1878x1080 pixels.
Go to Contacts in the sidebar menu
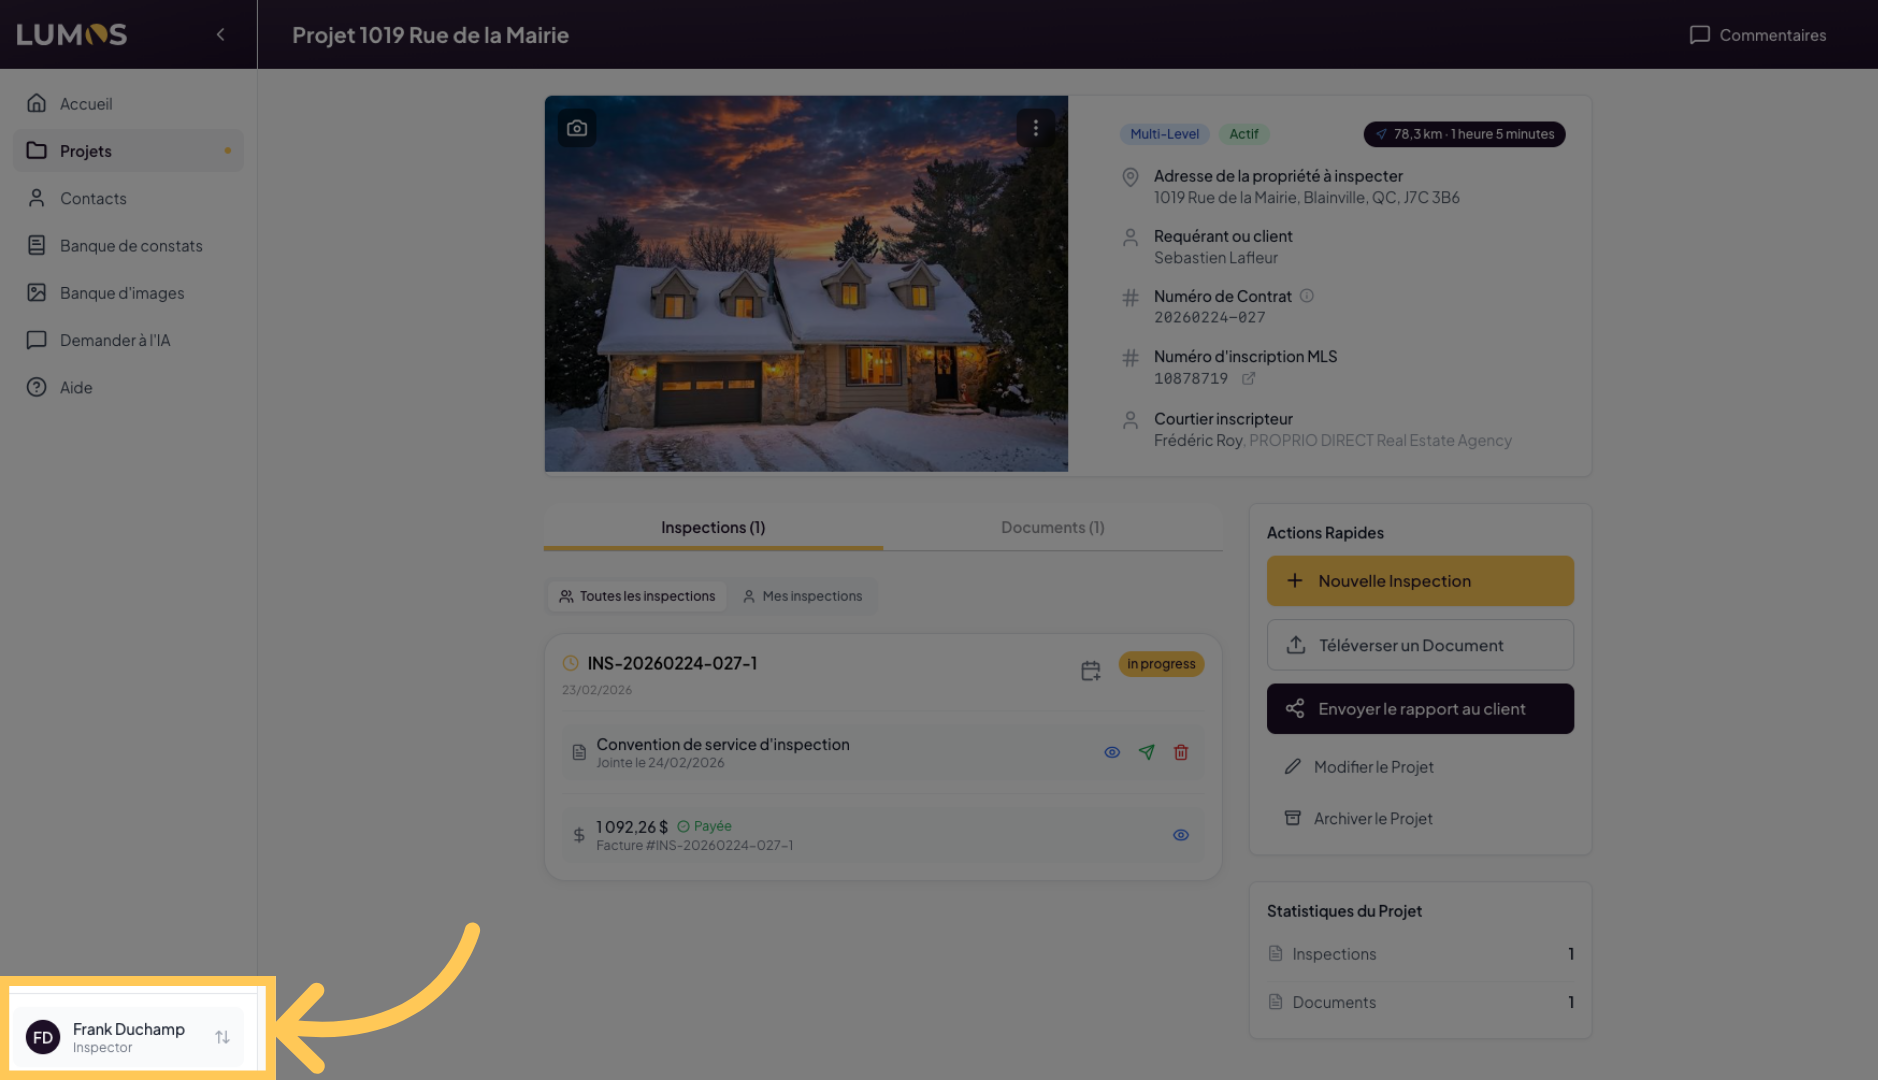click(93, 198)
